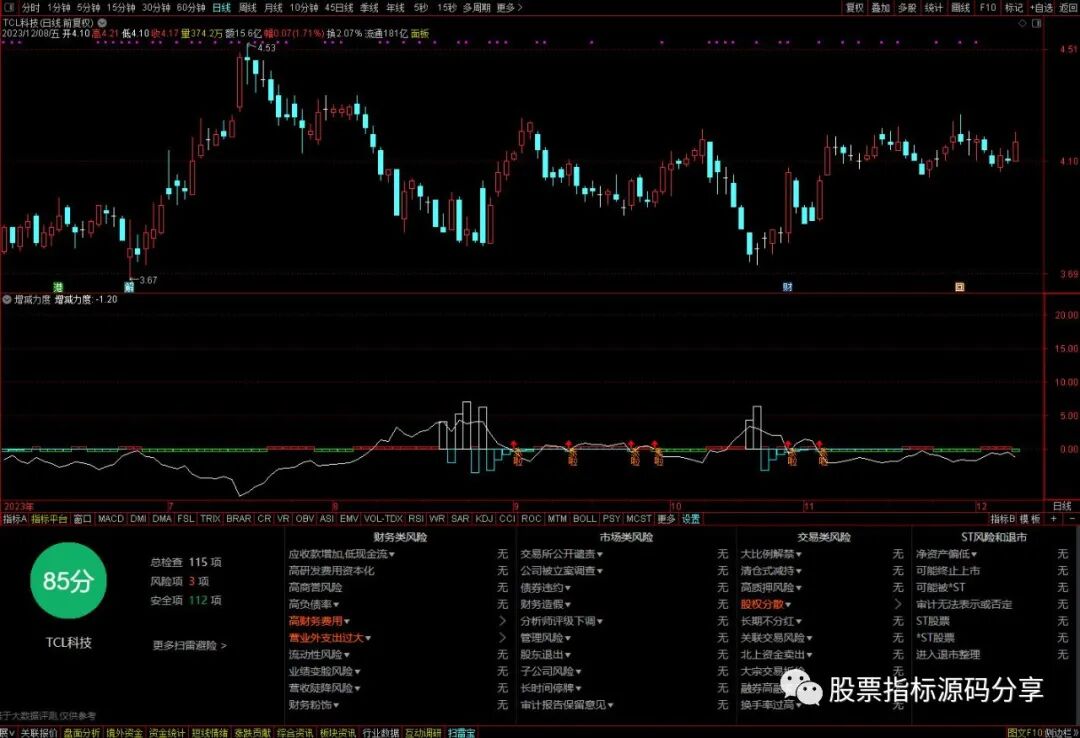Toggle the side panel icon at chart top-right
Viewport: 1080px width, 738px height.
click(x=1037, y=23)
